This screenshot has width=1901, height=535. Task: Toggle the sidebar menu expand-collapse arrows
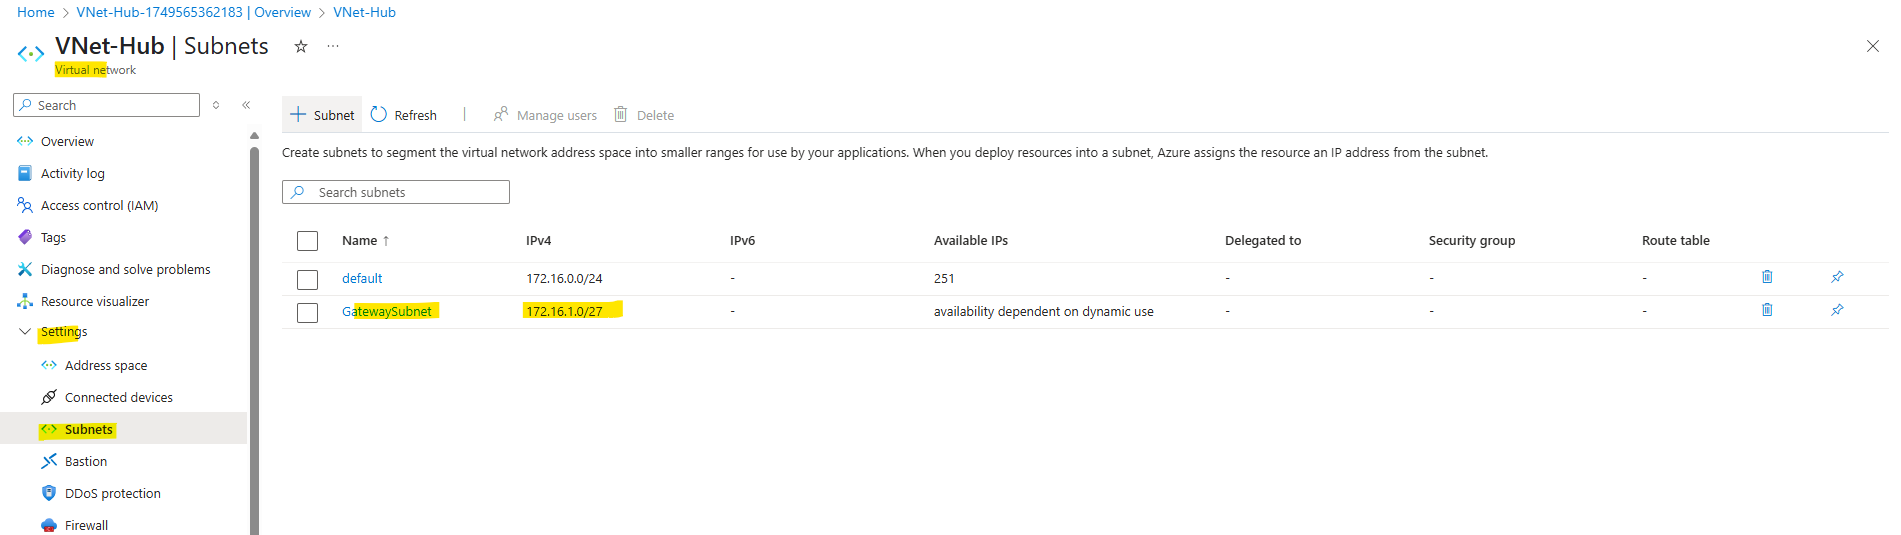coord(216,105)
